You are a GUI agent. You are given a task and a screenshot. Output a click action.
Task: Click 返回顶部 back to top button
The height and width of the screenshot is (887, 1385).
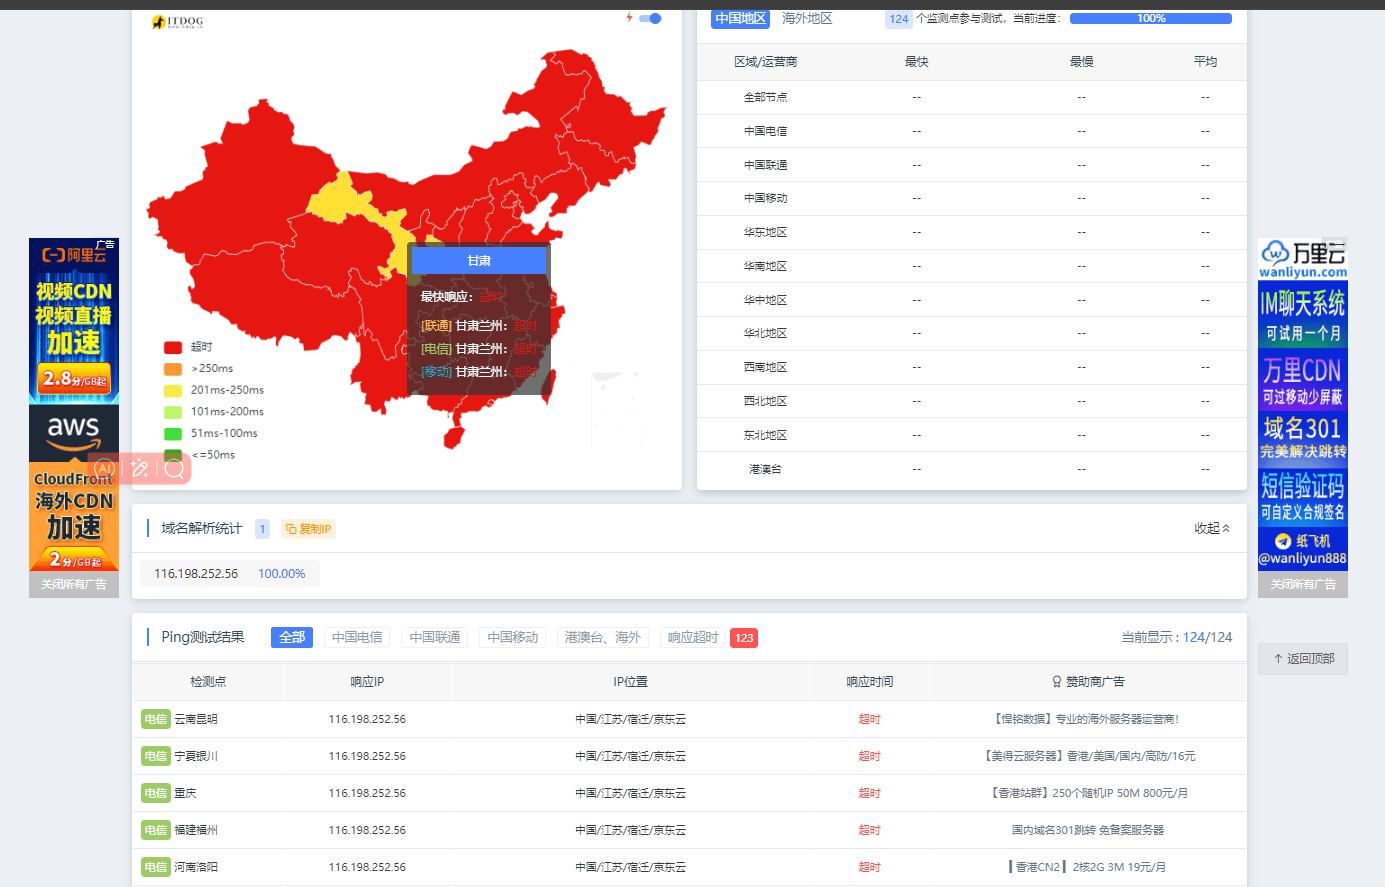click(x=1303, y=659)
